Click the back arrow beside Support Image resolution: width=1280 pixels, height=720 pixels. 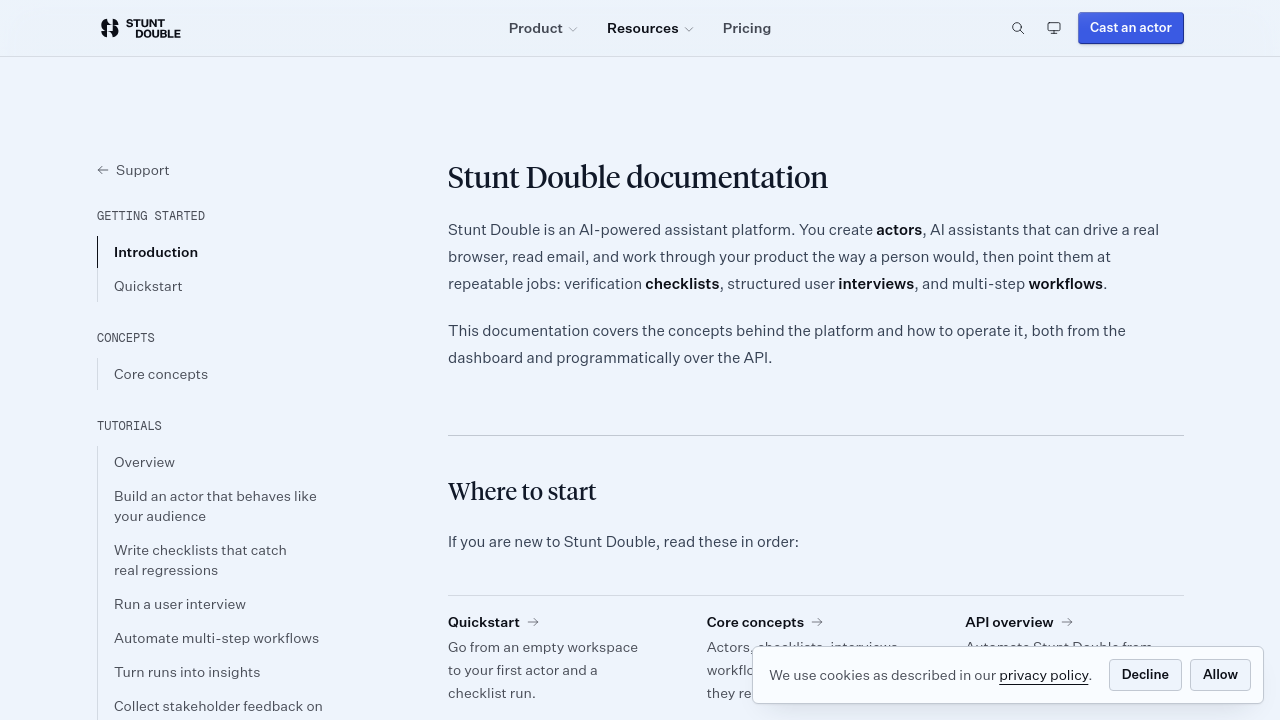click(103, 170)
